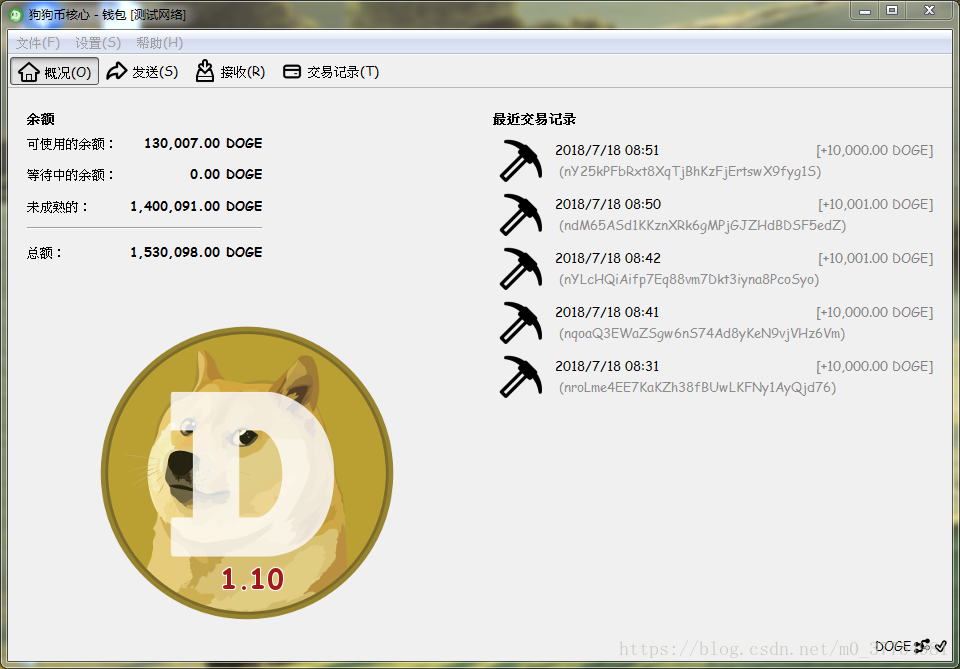Click address nY25kPFbRxt8XqTjBhKzFjErtswX9fyg1S

pos(690,171)
